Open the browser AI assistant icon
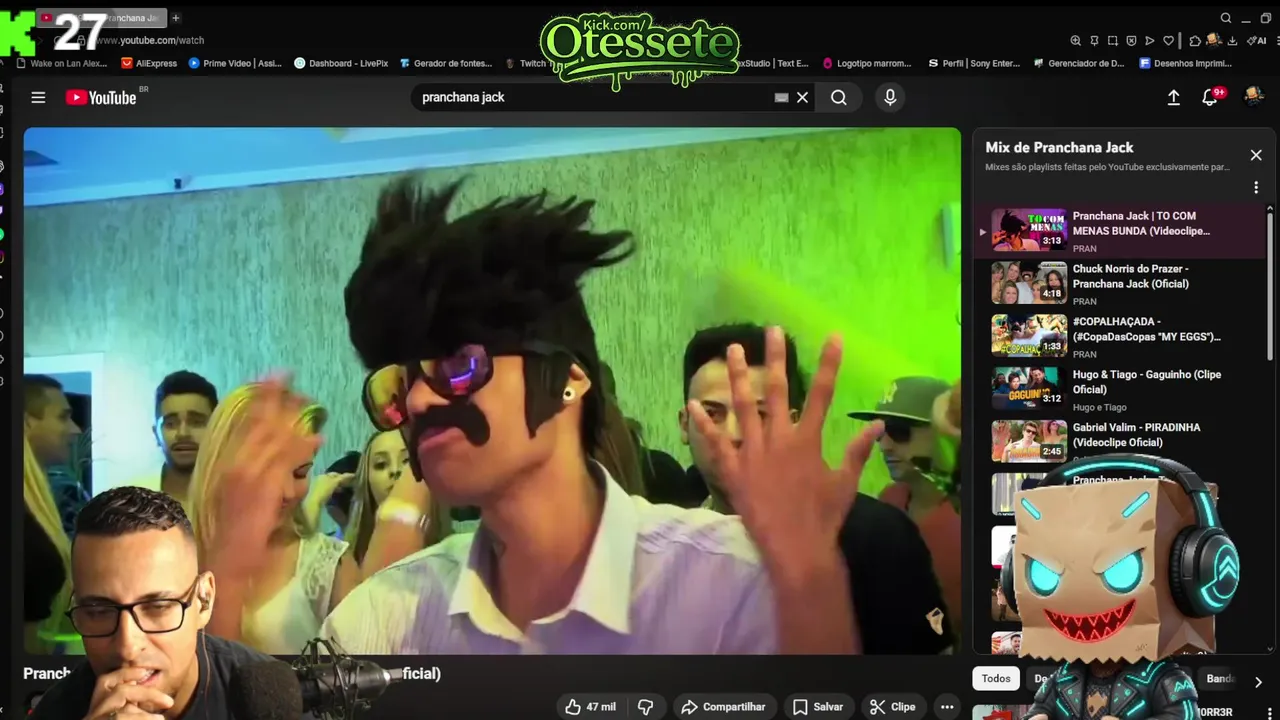 (x=1257, y=41)
